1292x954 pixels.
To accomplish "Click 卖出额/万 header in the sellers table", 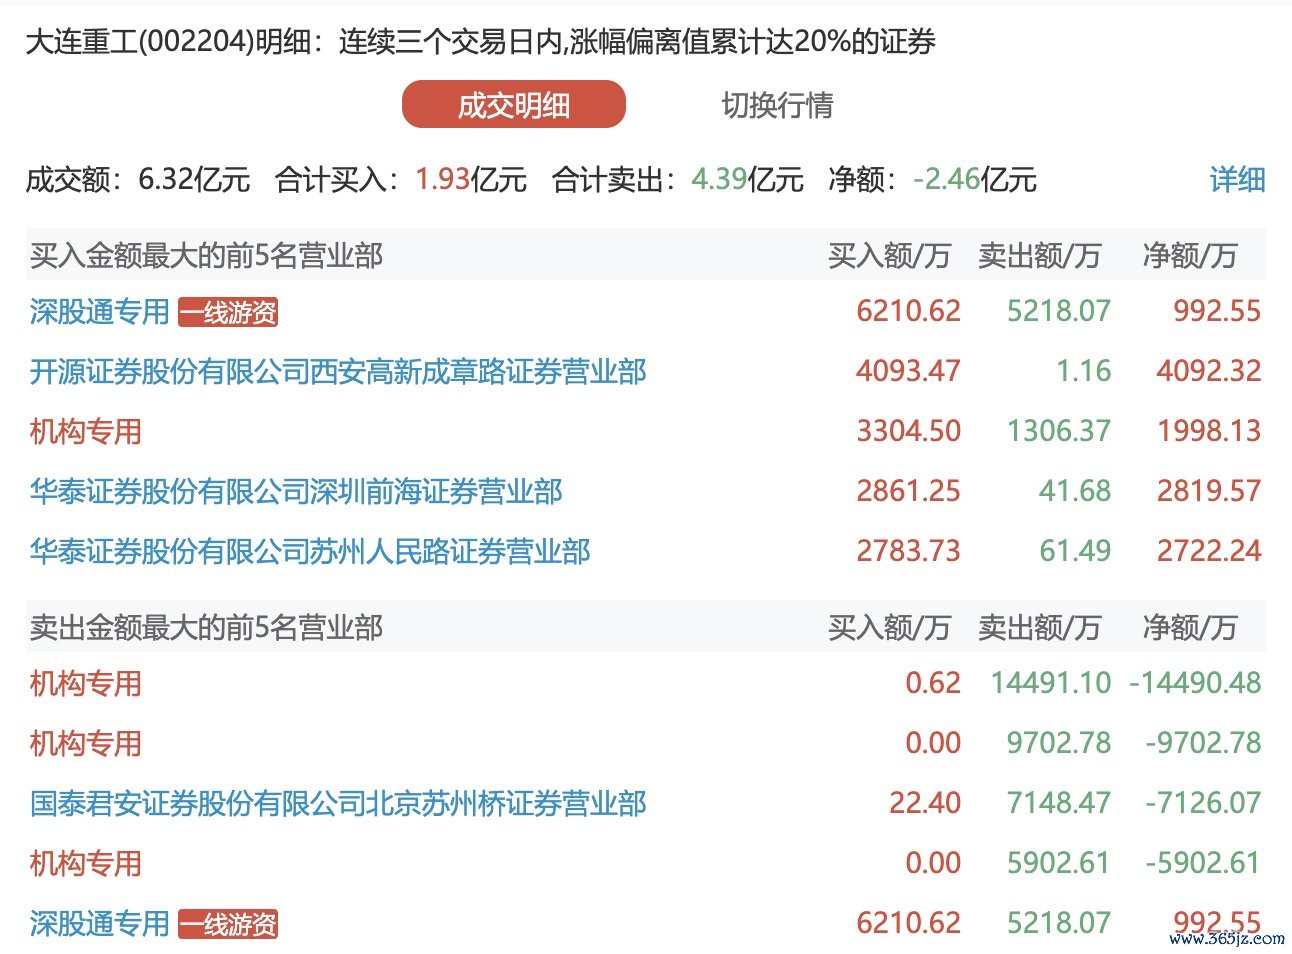I will 1039,628.
